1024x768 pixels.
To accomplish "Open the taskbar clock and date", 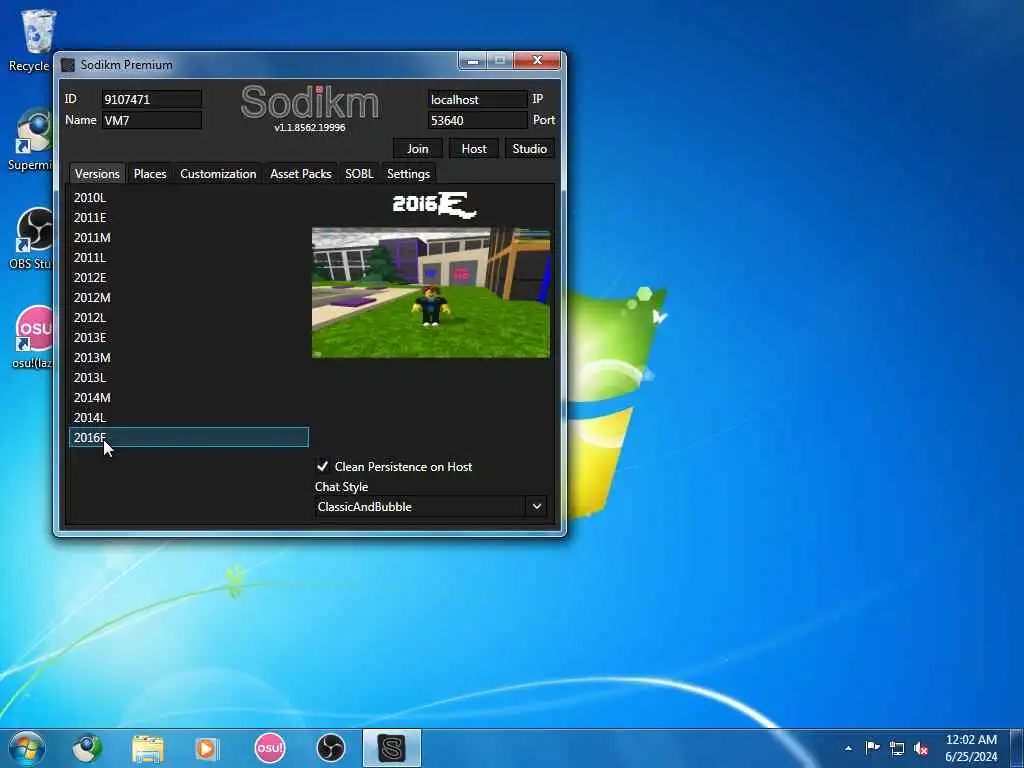I will 971,748.
